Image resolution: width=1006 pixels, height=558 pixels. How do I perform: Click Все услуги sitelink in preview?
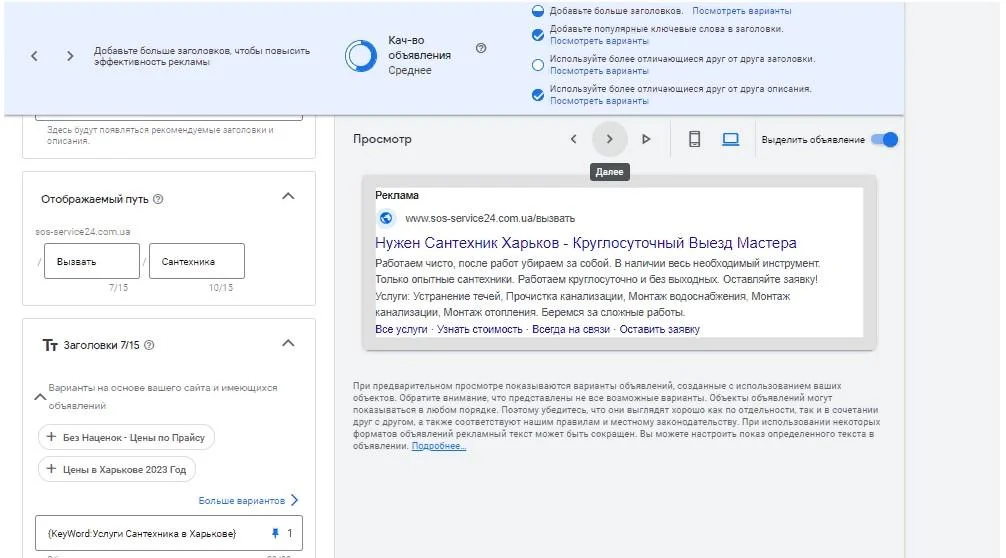click(x=401, y=329)
